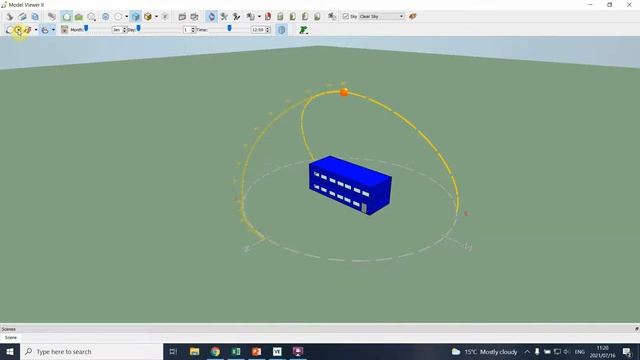
Task: Click the first circle icon in the second toolbar row
Action: 9,30
